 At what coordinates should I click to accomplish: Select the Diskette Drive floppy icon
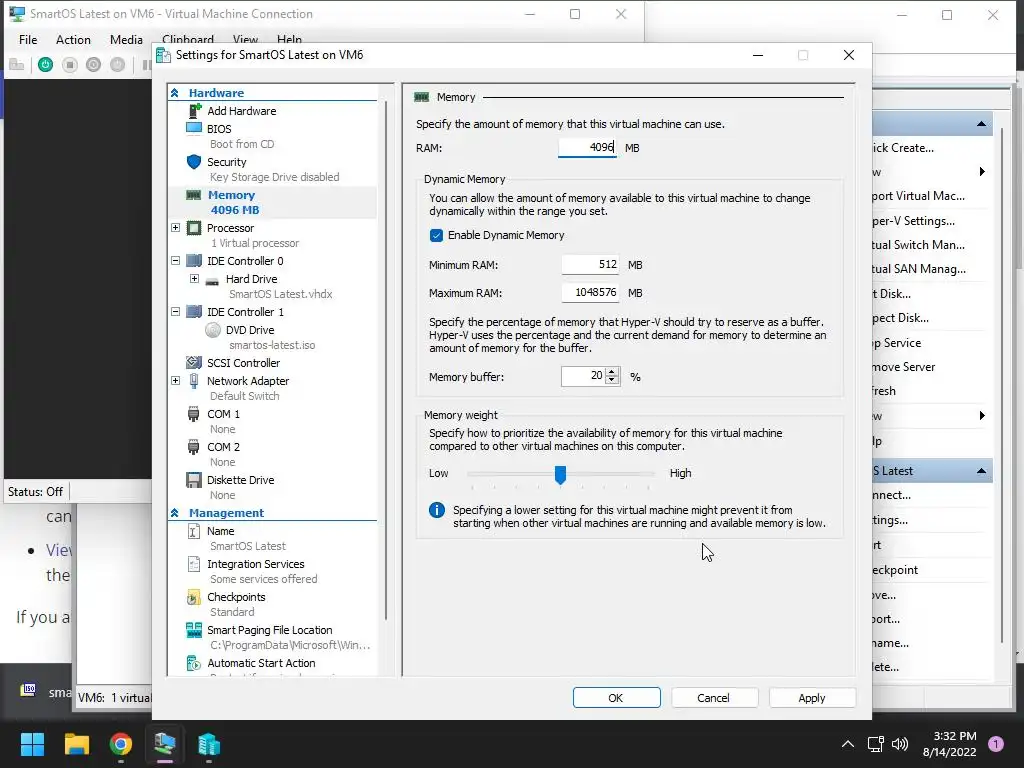[194, 480]
